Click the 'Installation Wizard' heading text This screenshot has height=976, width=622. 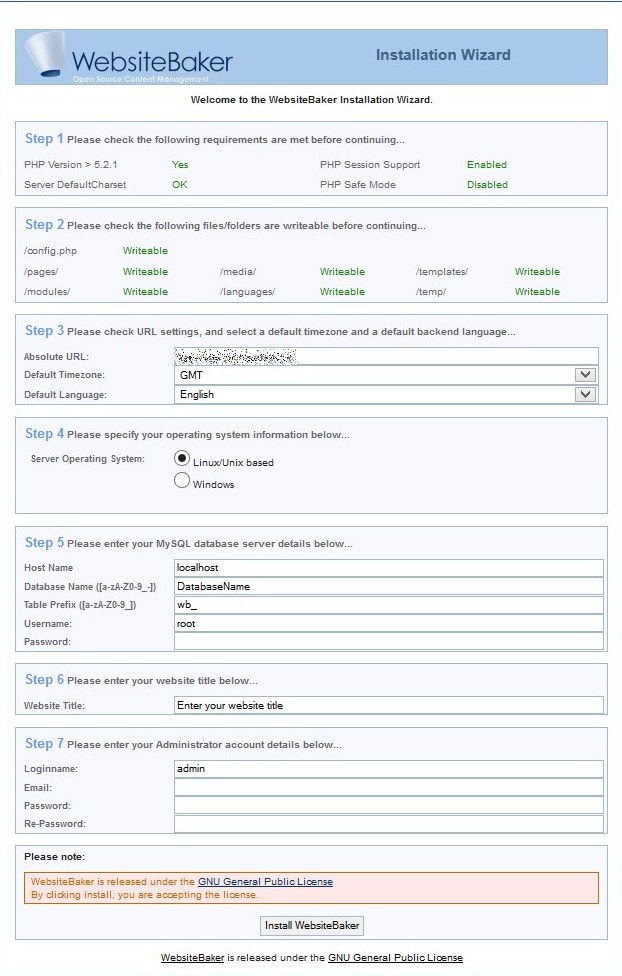[x=443, y=55]
